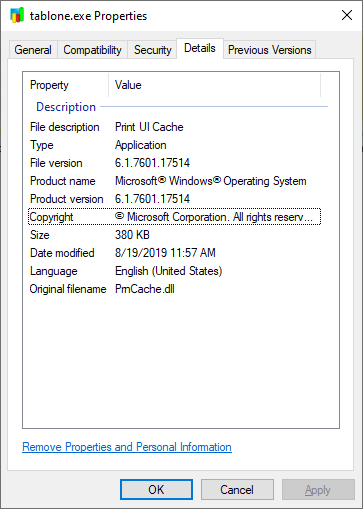Select the Language row label
This screenshot has width=363, height=509.
pyautogui.click(x=54, y=271)
